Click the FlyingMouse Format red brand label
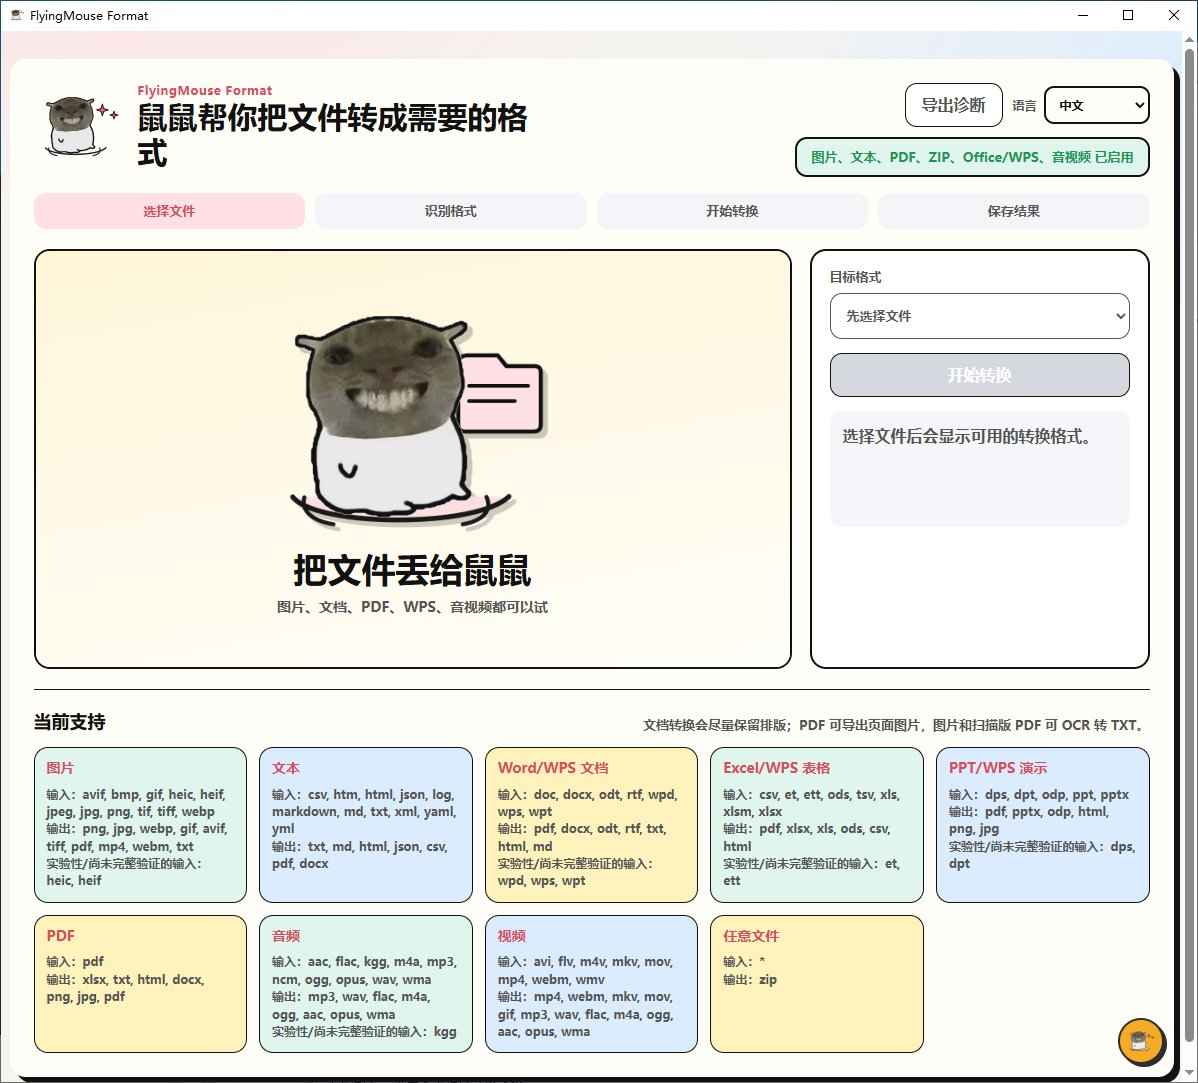Image resolution: width=1198 pixels, height=1083 pixels. [204, 90]
